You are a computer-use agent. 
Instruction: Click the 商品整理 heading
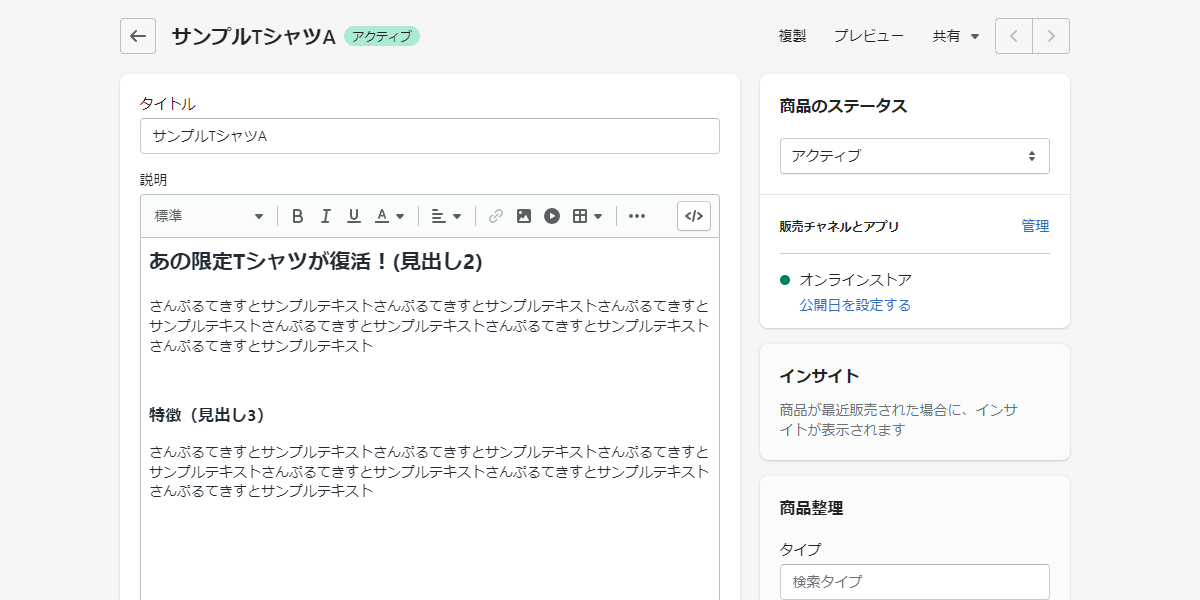pyautogui.click(x=811, y=508)
